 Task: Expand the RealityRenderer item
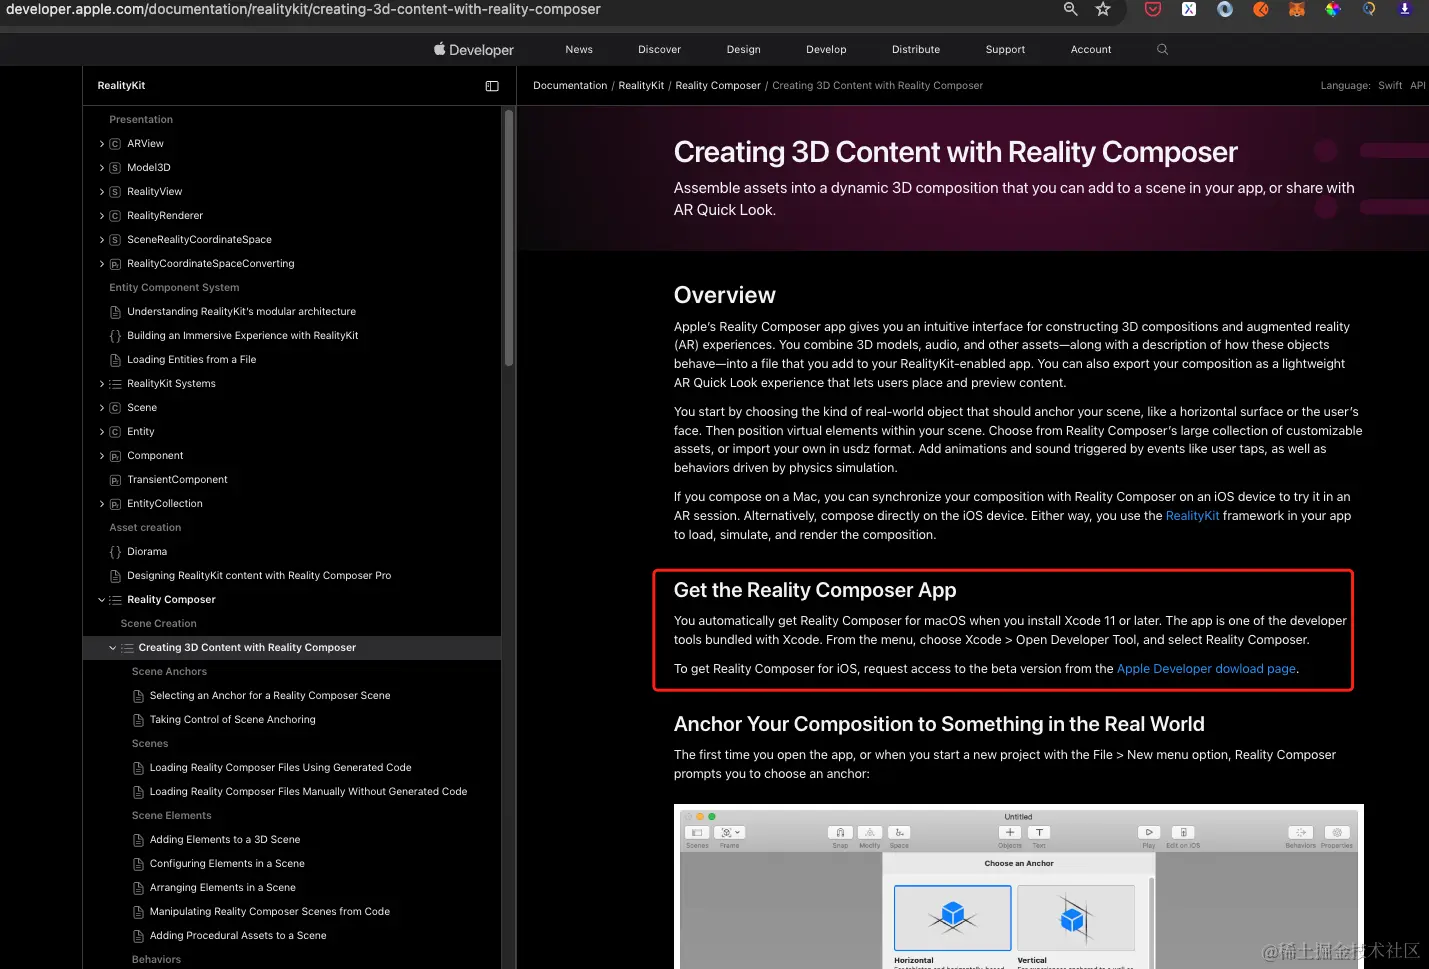(102, 216)
